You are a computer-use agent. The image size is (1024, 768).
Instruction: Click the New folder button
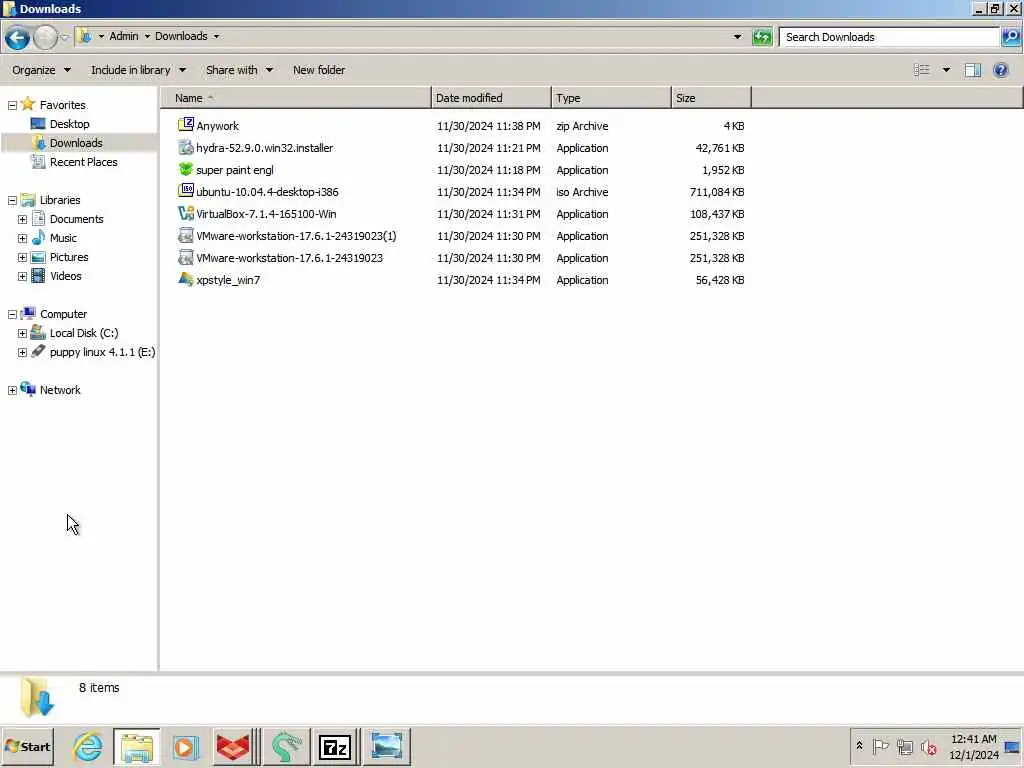click(x=319, y=70)
